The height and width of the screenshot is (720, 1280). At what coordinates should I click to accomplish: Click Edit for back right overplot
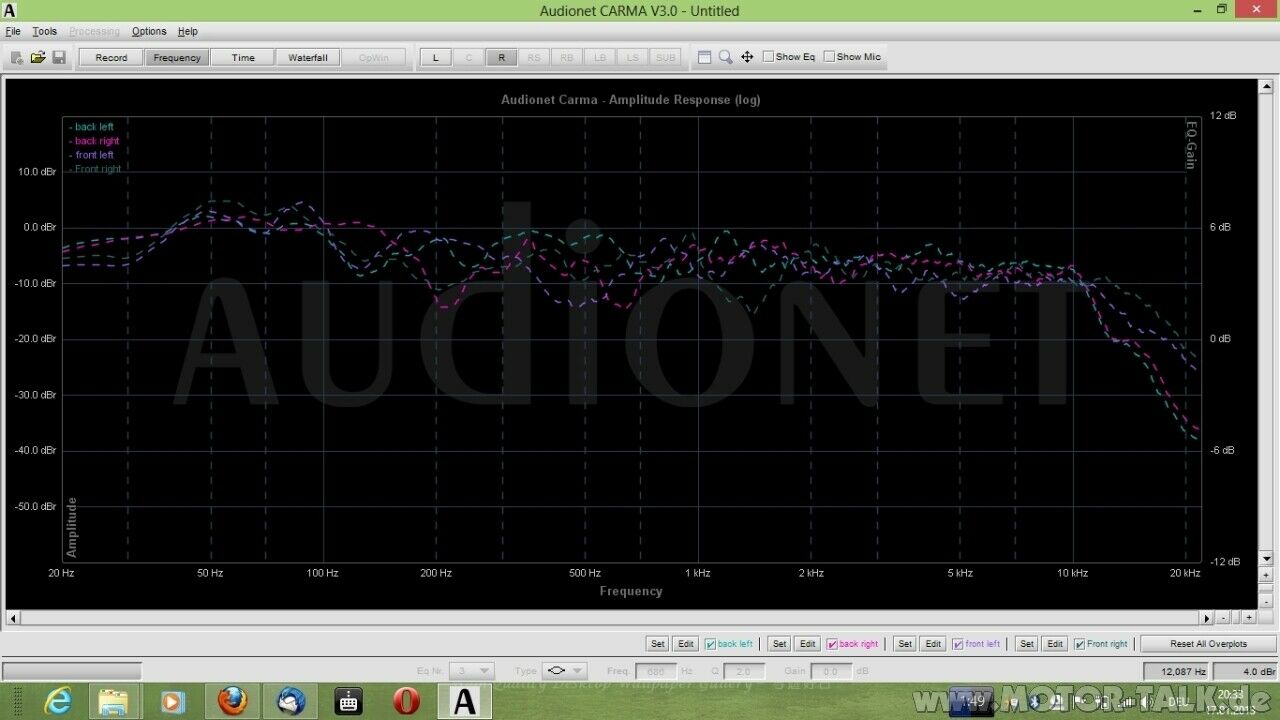pos(808,644)
